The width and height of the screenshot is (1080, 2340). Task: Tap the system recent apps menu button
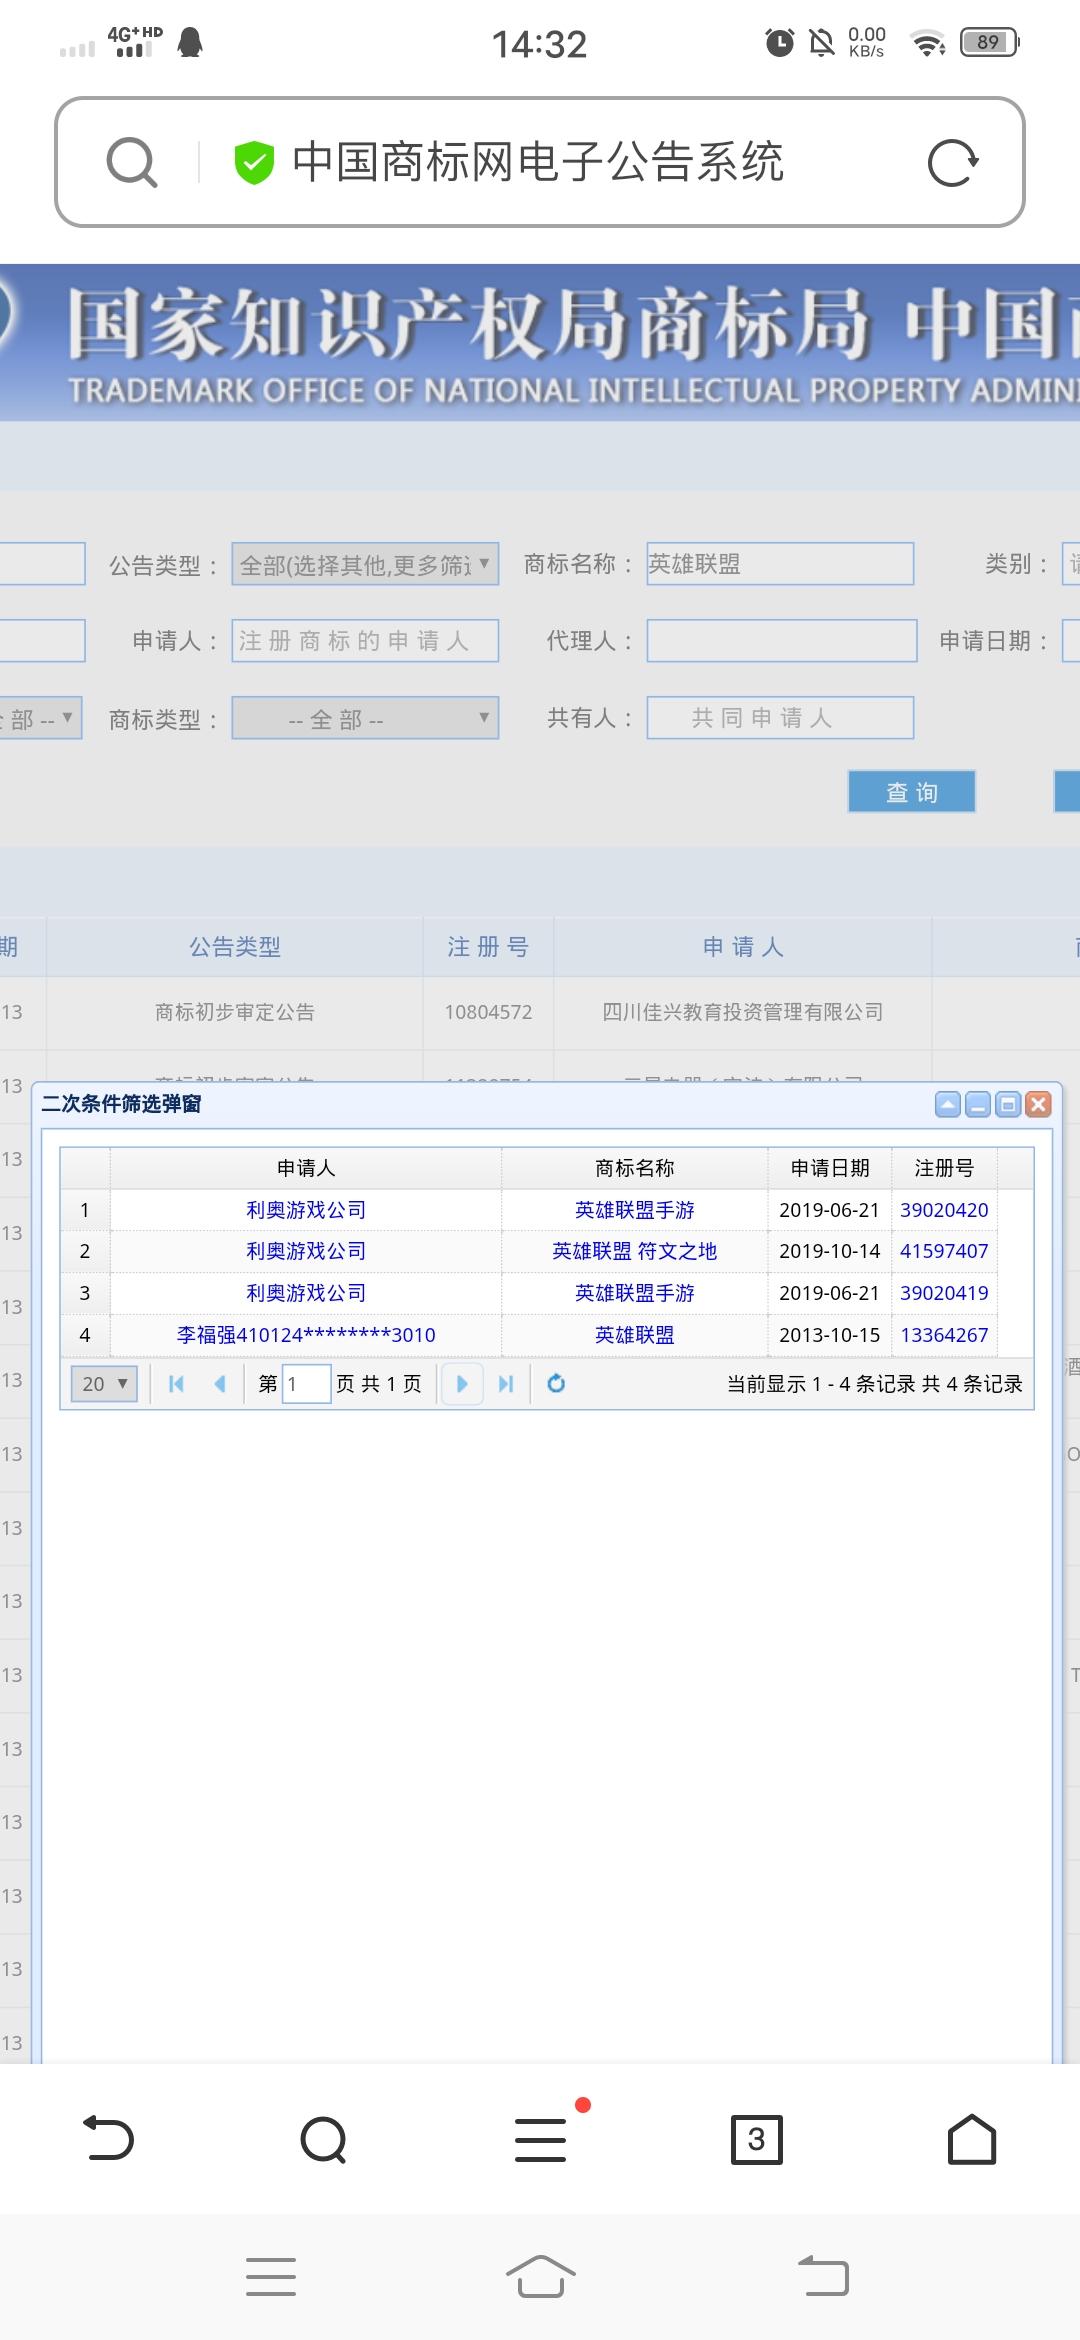point(271,2277)
